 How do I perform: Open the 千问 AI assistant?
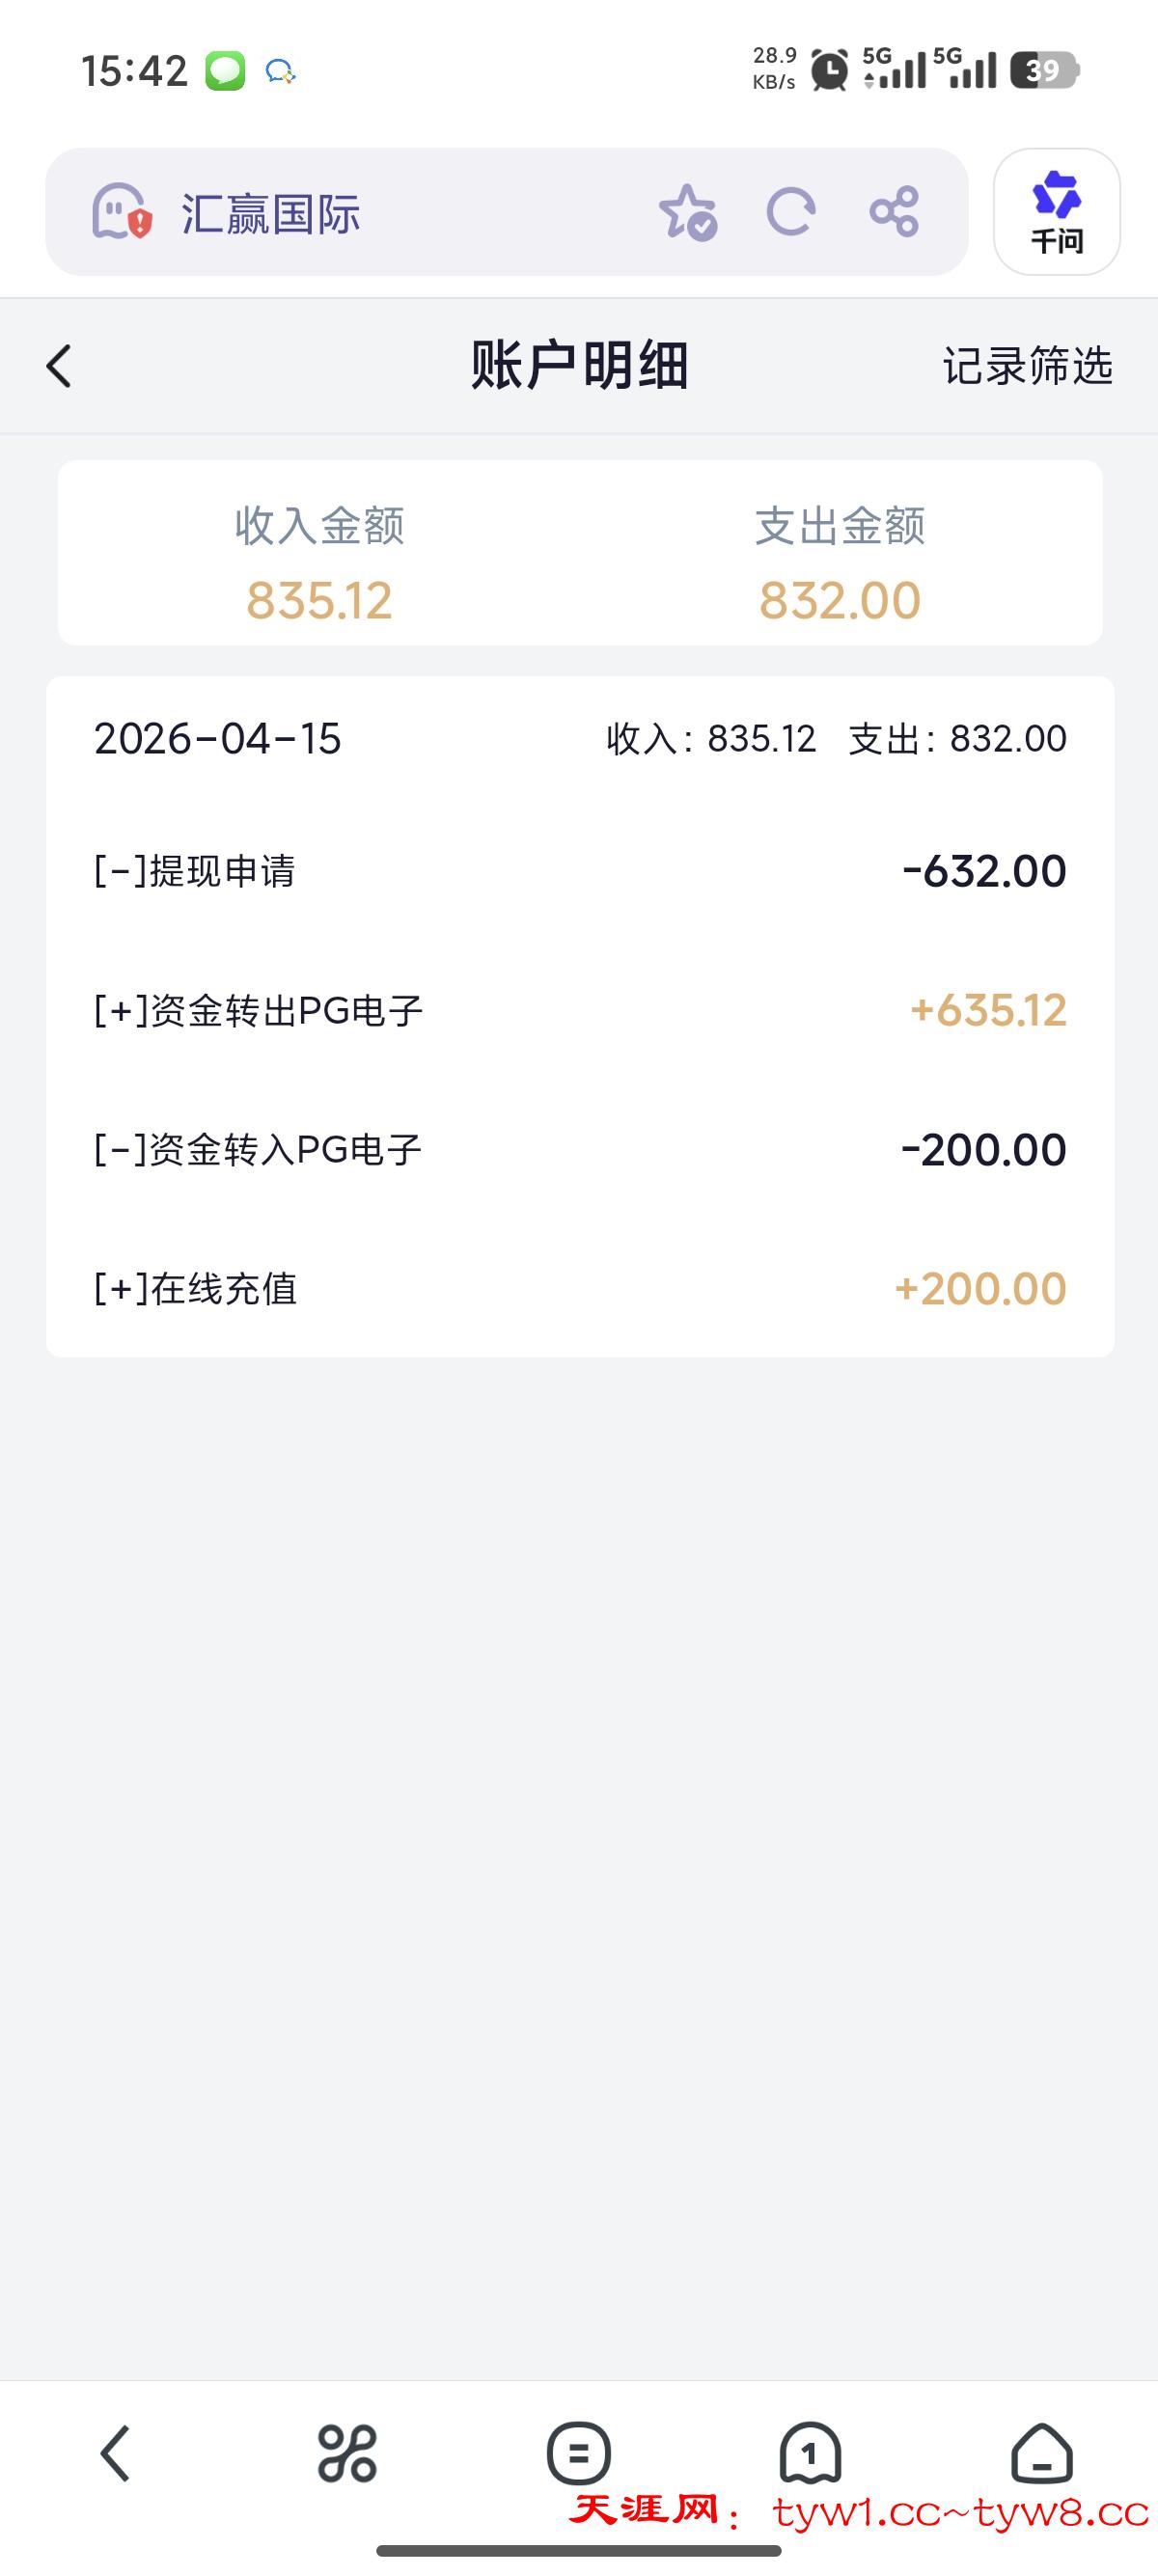point(1056,212)
